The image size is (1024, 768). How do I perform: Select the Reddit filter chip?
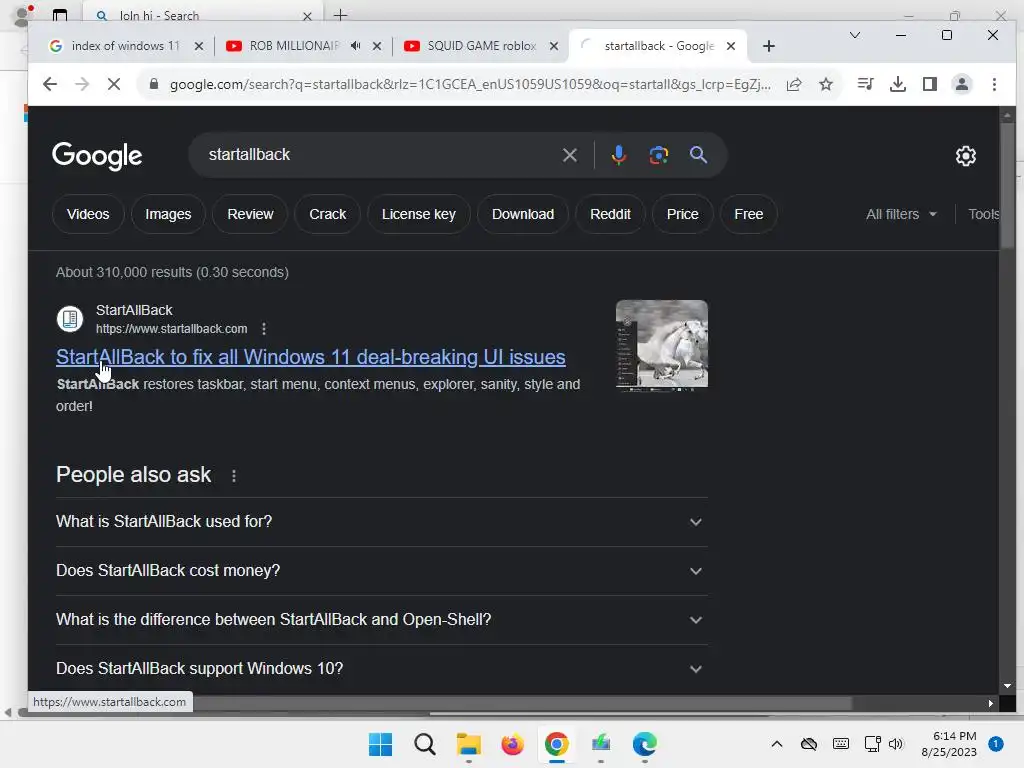tap(610, 214)
